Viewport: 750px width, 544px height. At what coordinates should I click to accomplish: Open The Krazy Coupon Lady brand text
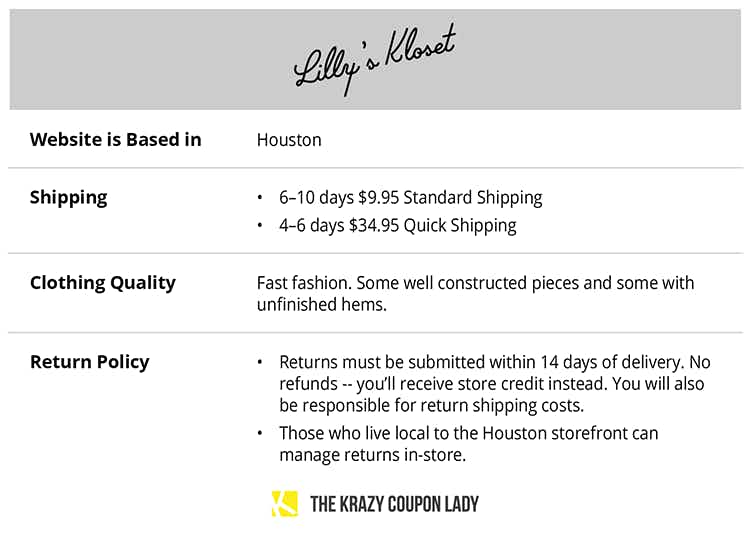click(x=394, y=503)
